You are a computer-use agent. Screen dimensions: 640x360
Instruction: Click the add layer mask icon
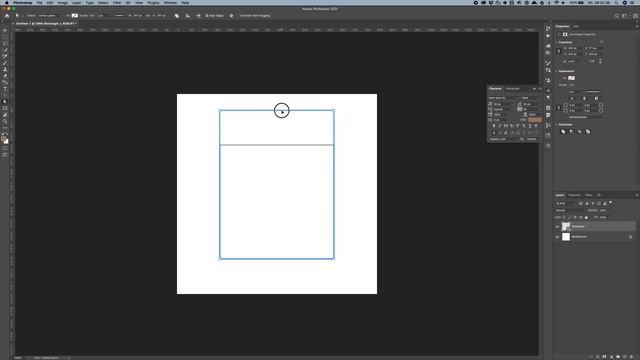[x=604, y=357]
